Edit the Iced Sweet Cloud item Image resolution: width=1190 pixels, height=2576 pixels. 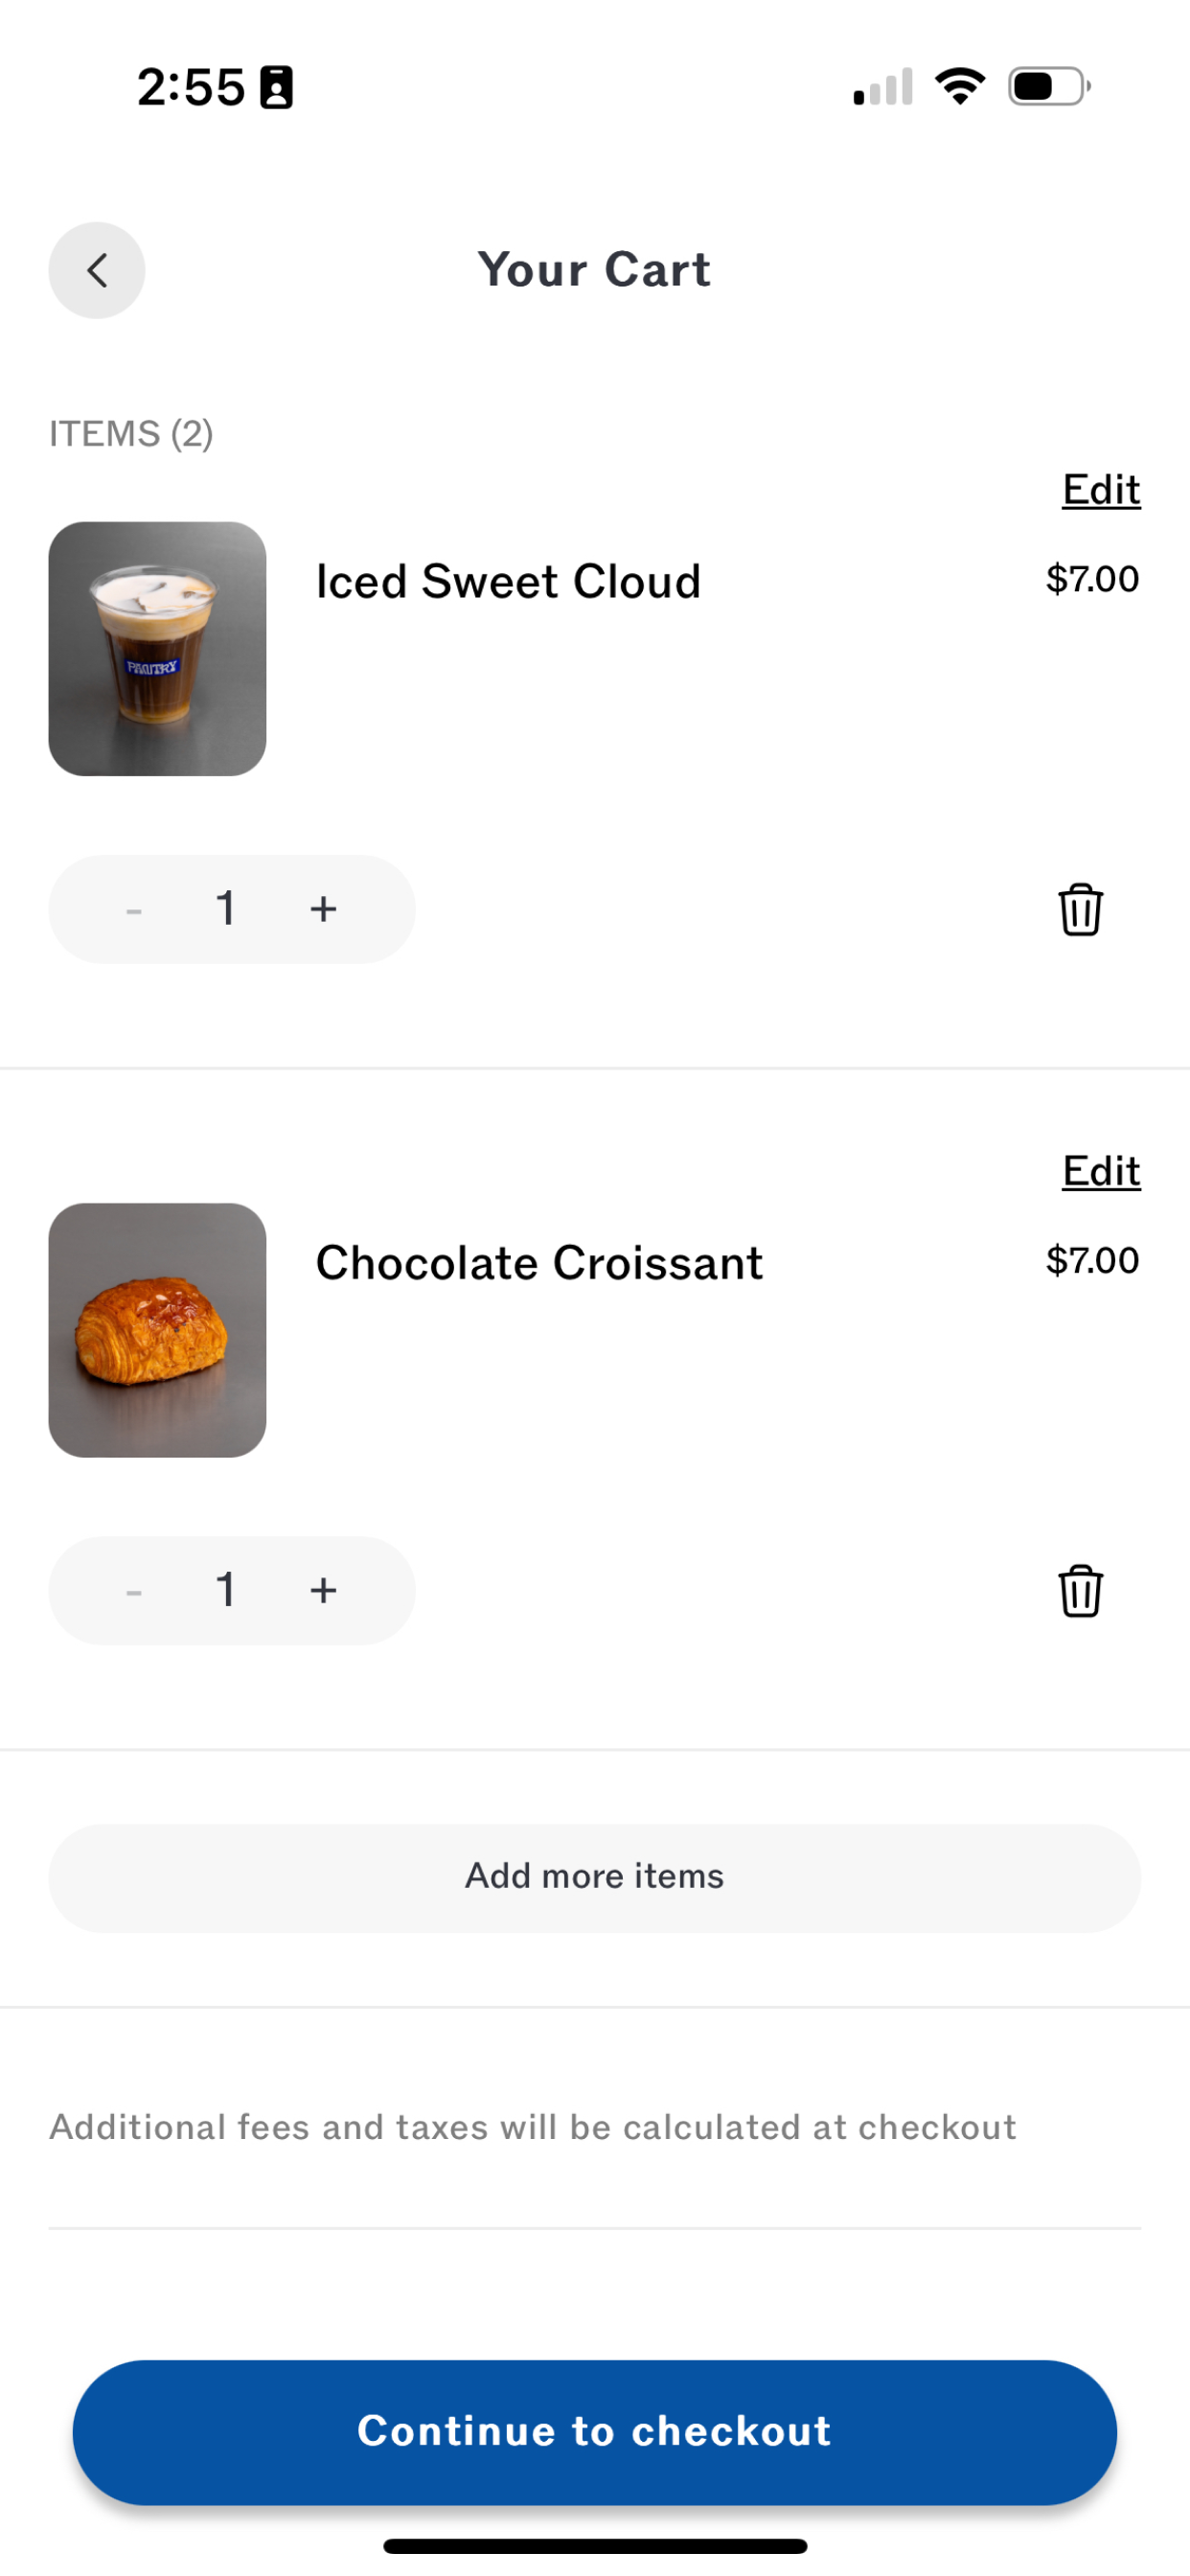click(x=1101, y=490)
